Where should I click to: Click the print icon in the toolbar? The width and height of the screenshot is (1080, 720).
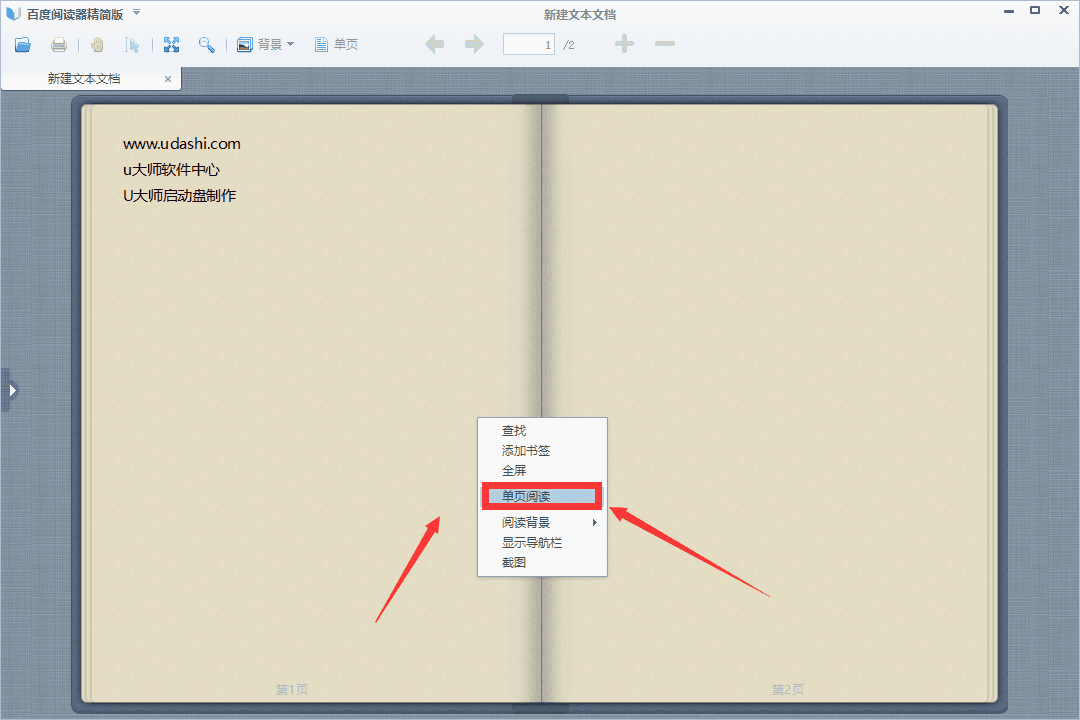point(59,45)
